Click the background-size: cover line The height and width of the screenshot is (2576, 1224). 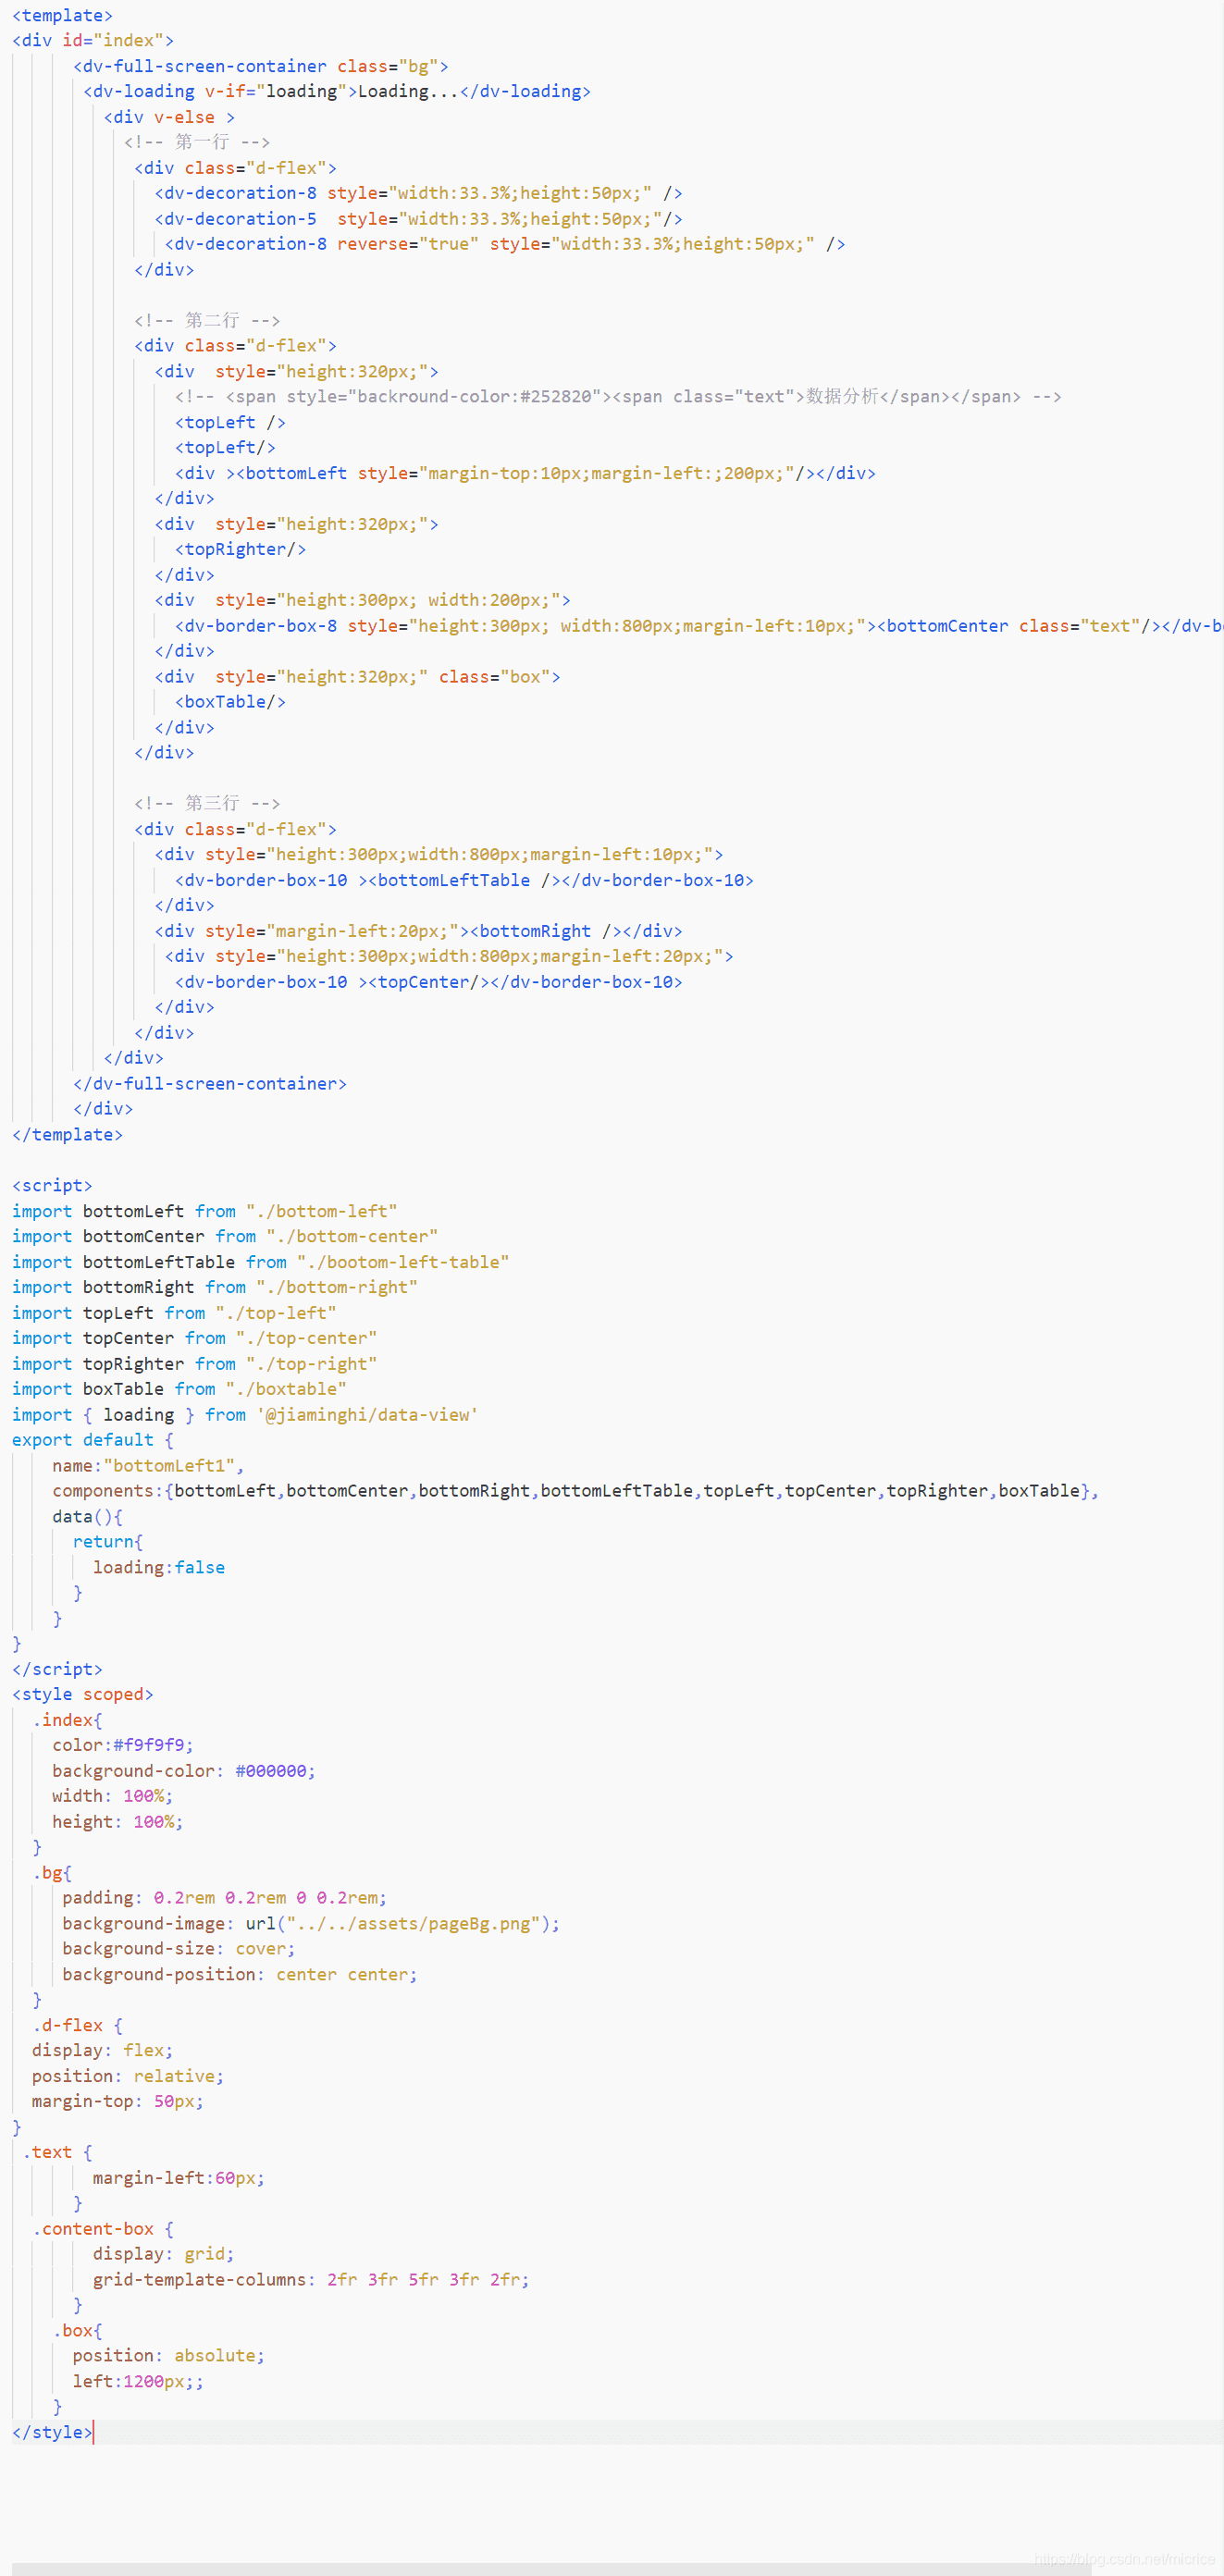[x=179, y=1948]
